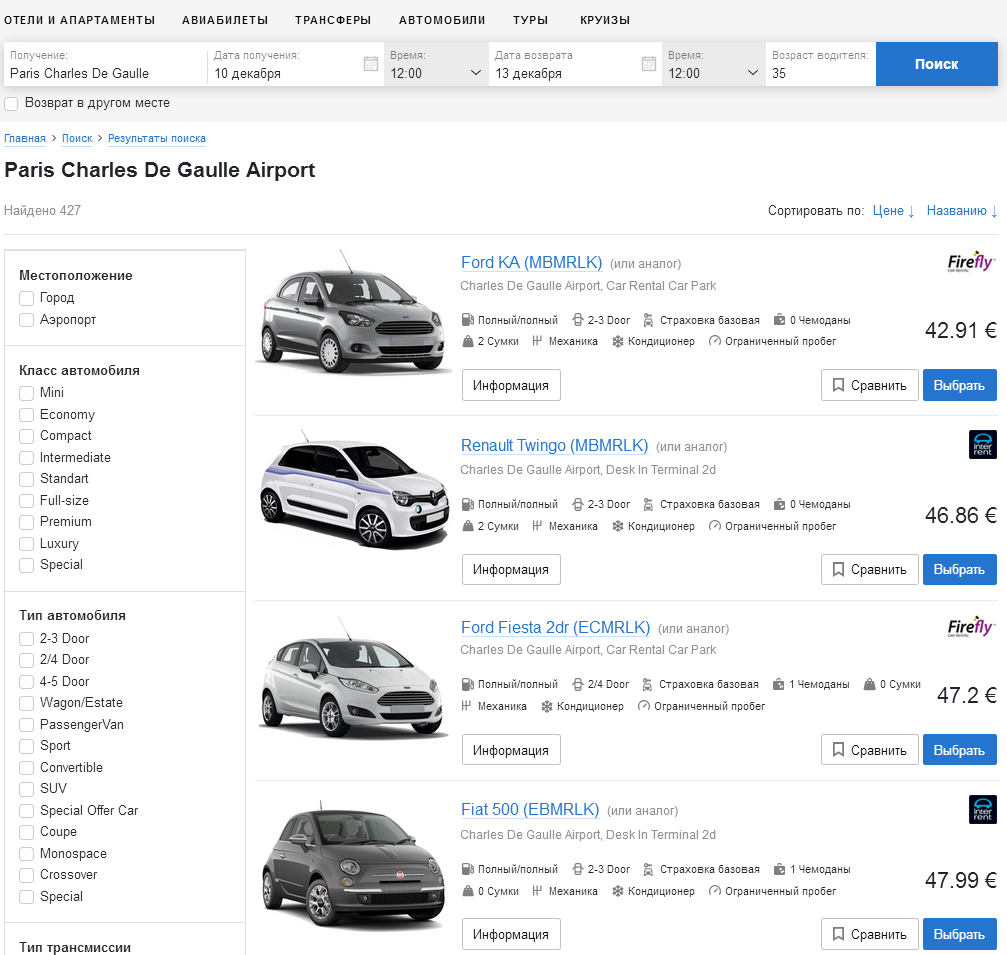The width and height of the screenshot is (1007, 955).
Task: Click the Firefly logo on Ford KA
Action: click(x=971, y=262)
